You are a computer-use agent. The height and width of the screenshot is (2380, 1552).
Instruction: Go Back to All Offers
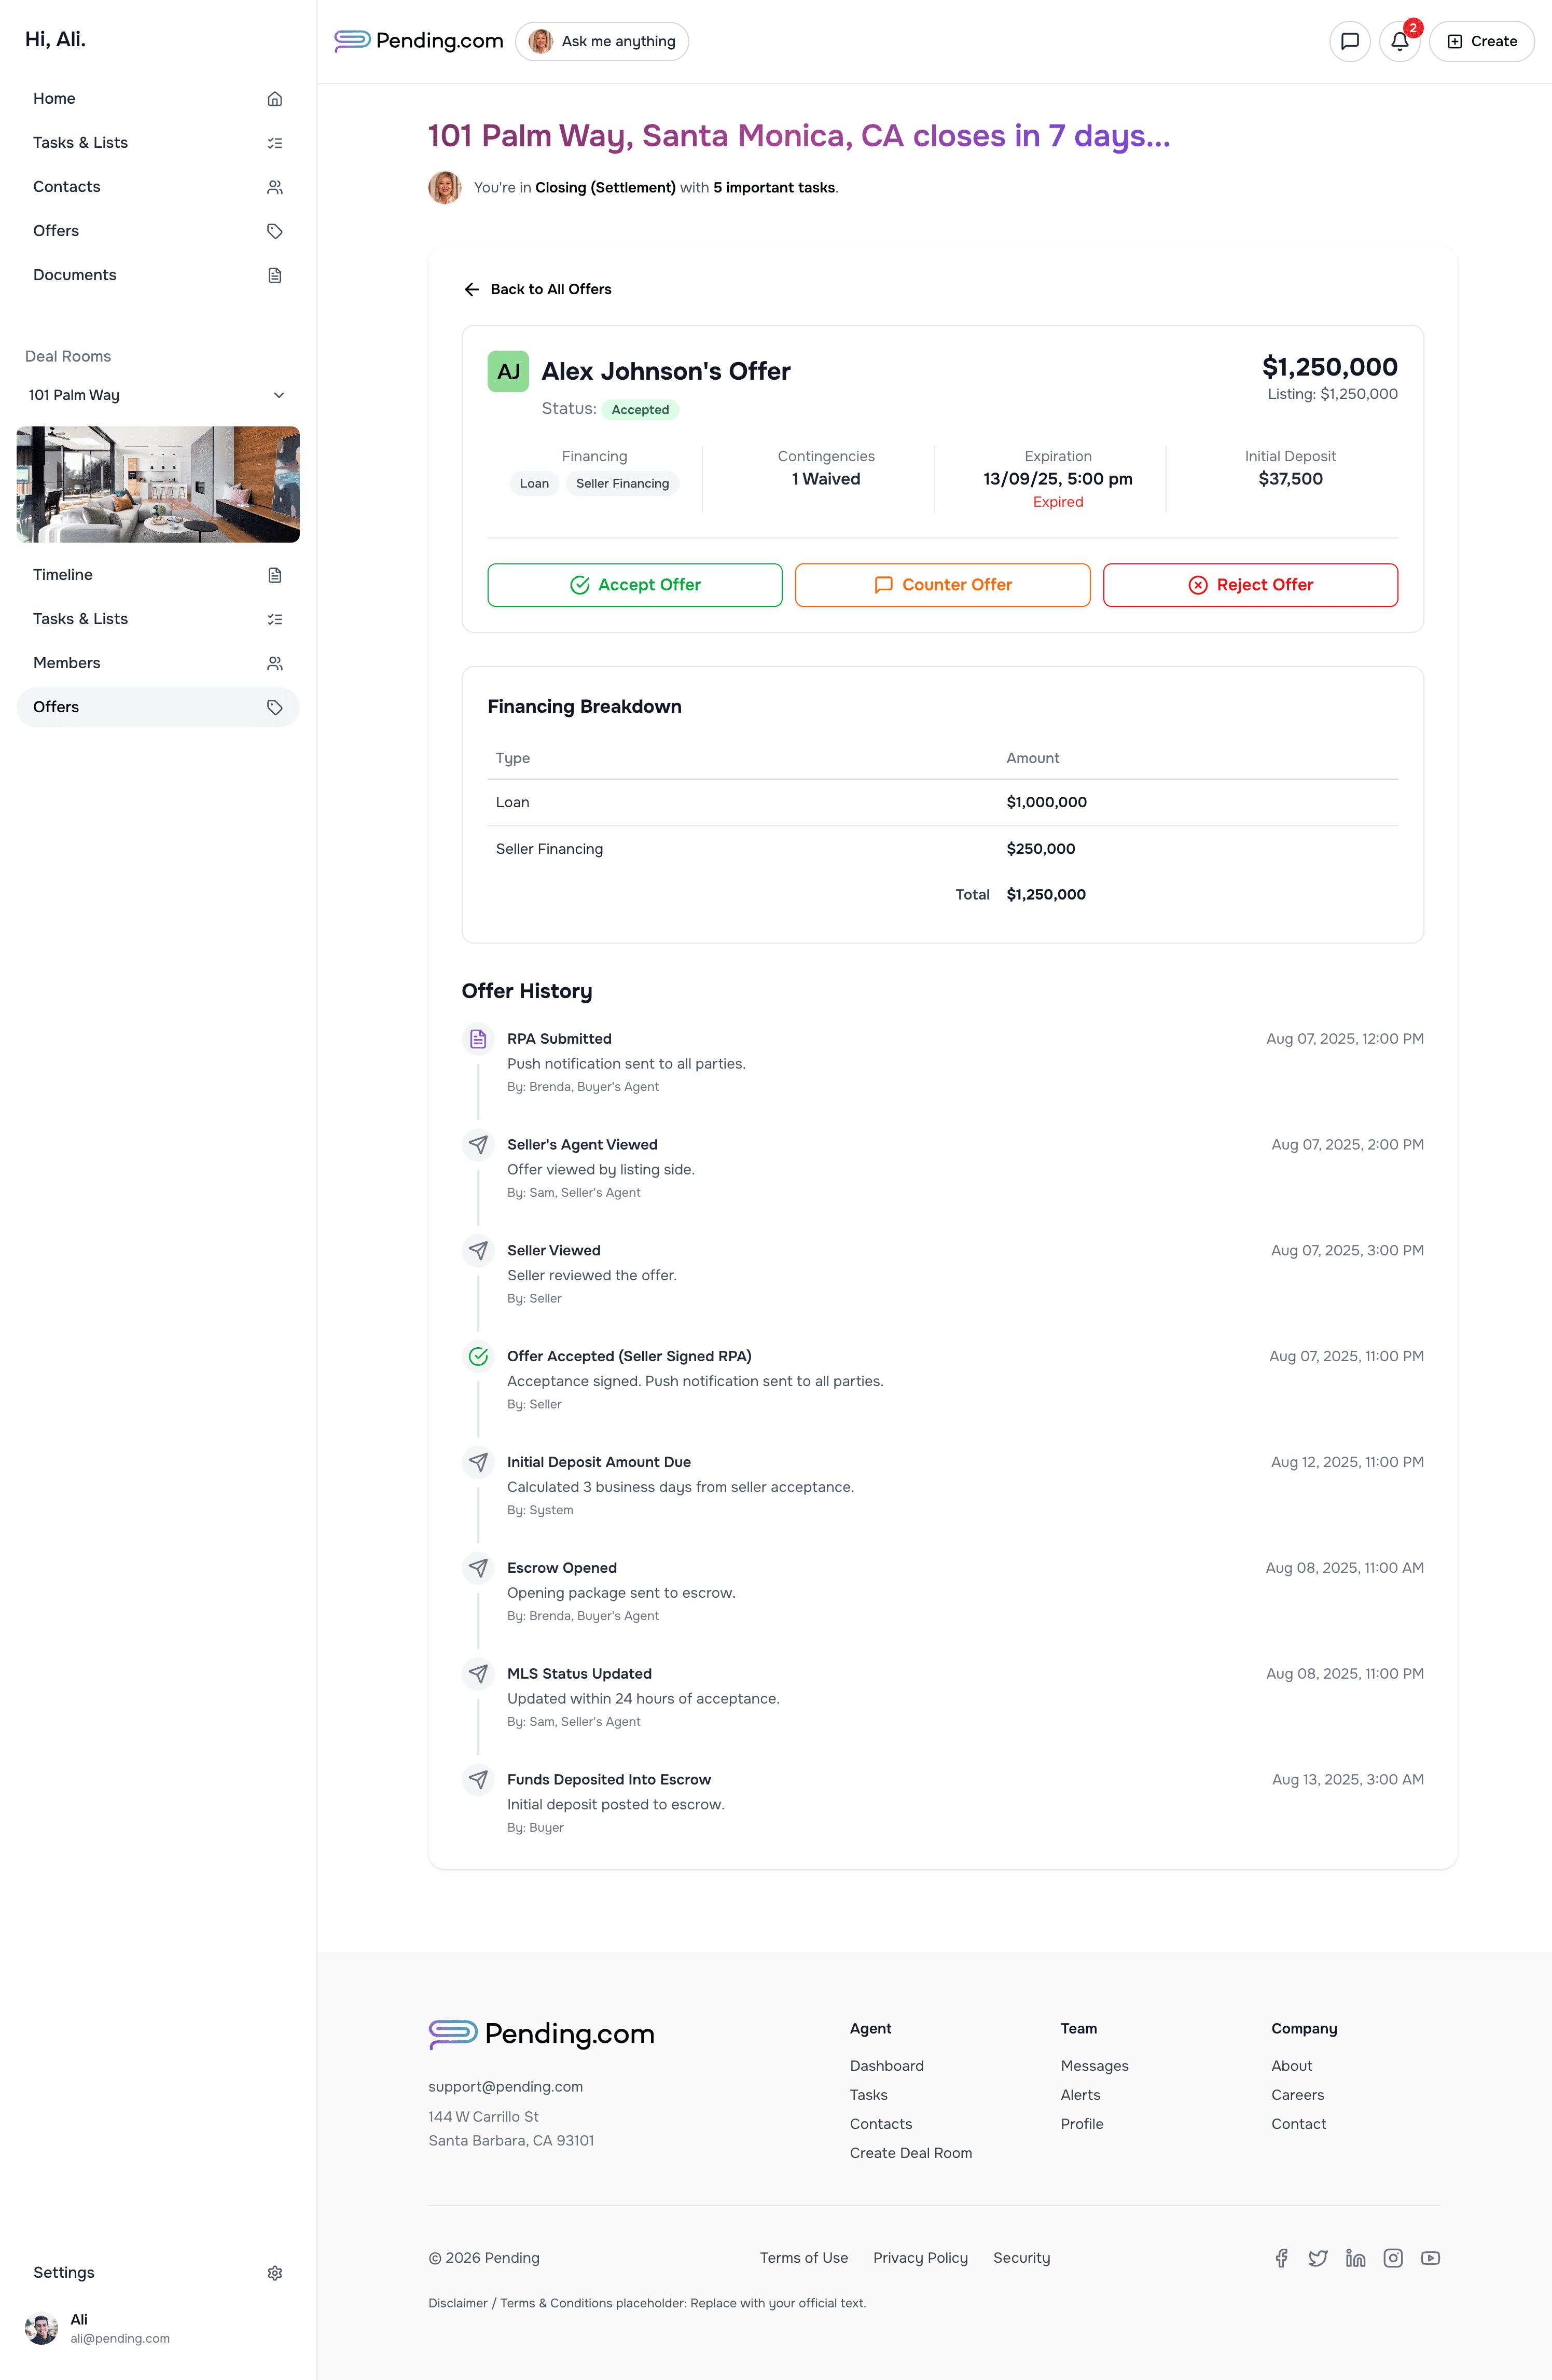537,289
